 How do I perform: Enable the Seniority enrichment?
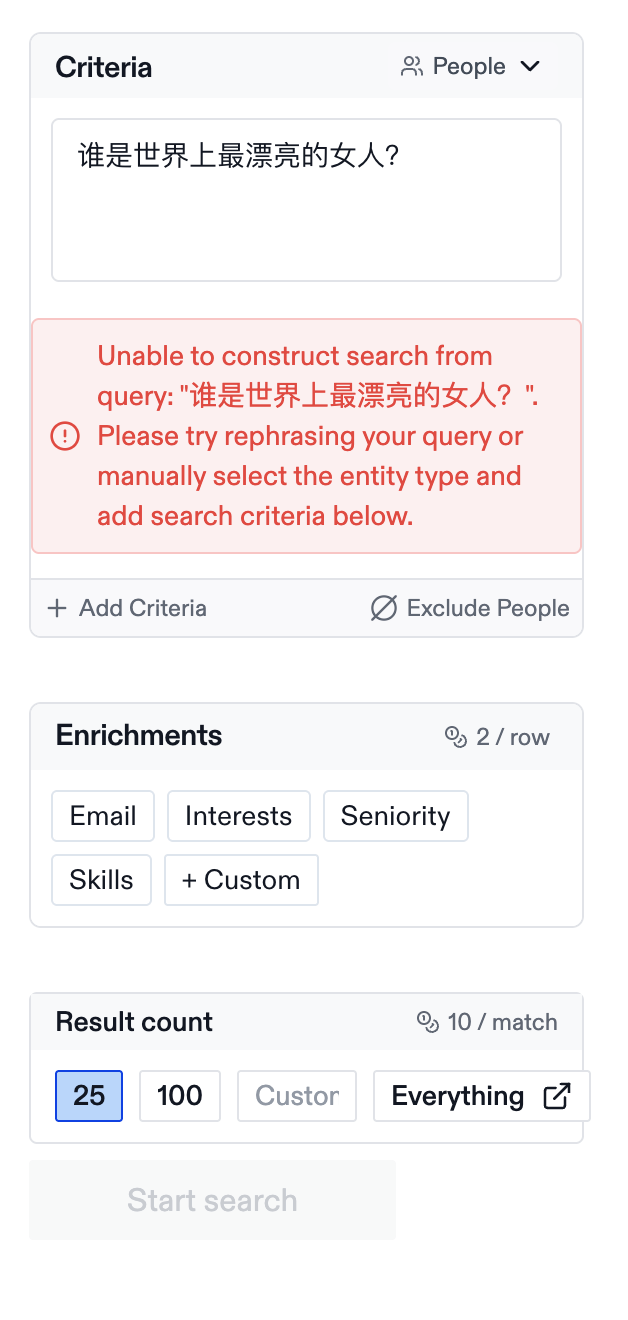(395, 816)
